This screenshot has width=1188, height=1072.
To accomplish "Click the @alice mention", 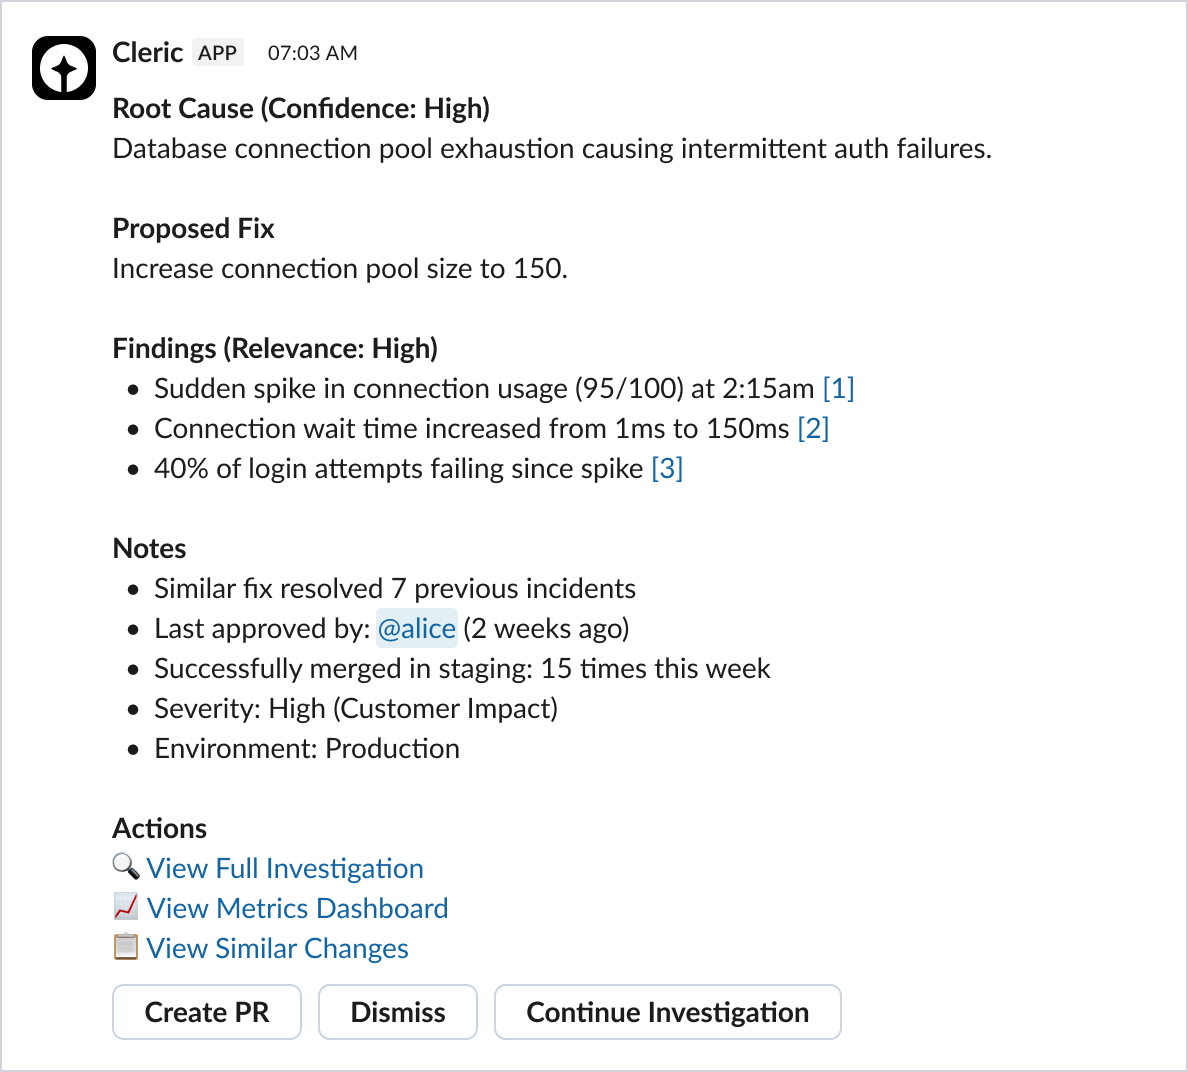I will (417, 628).
